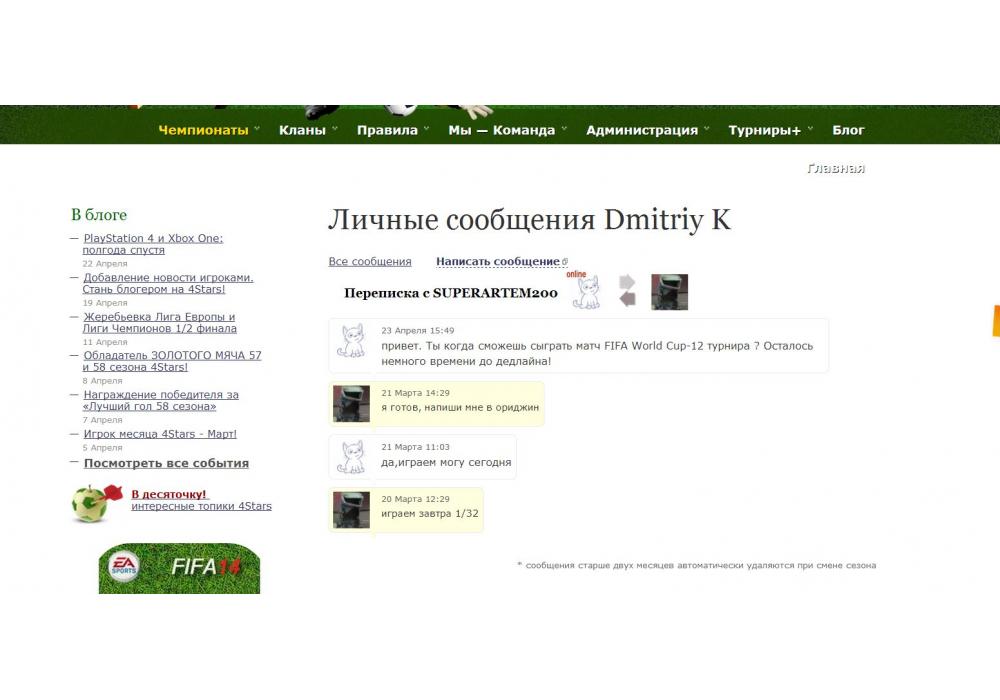Image resolution: width=1000 pixels, height=700 pixels.
Task: Click the grey exchange arrows icon
Action: 627,291
